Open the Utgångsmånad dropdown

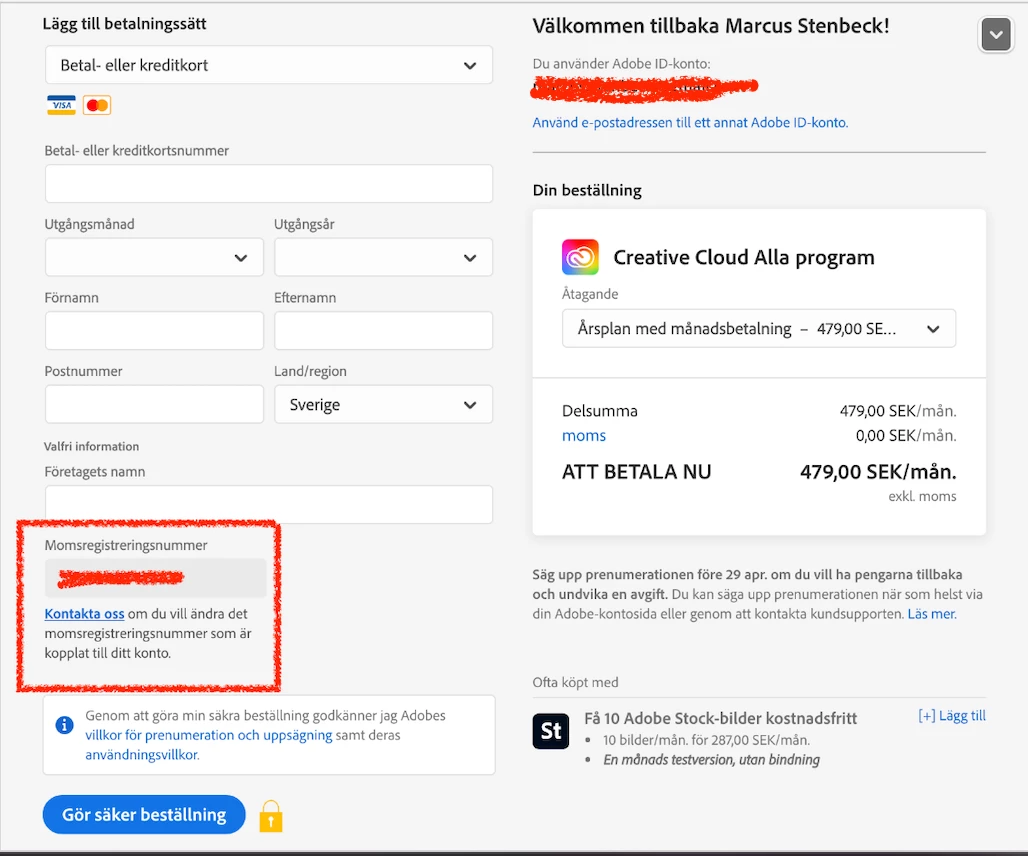point(154,258)
